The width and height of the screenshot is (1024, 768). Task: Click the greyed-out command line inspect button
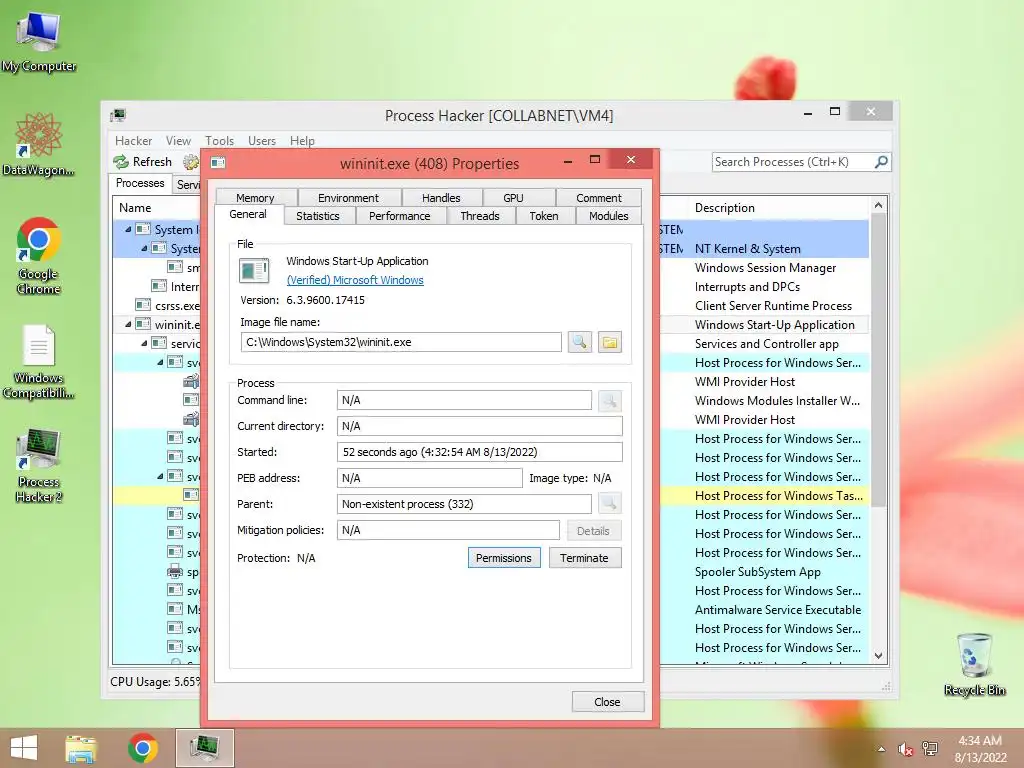pos(609,400)
